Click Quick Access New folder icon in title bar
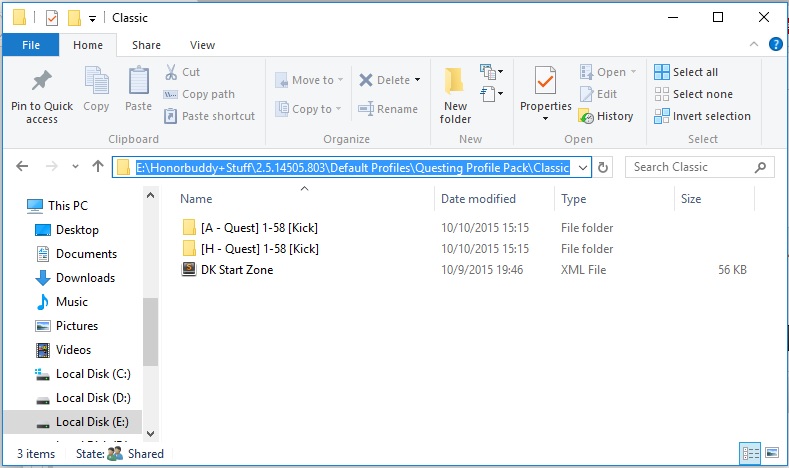Viewport: 789px width, 468px height. (x=74, y=18)
